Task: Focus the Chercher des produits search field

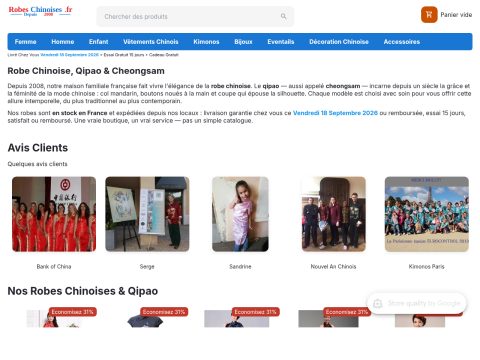Action: coord(195,16)
